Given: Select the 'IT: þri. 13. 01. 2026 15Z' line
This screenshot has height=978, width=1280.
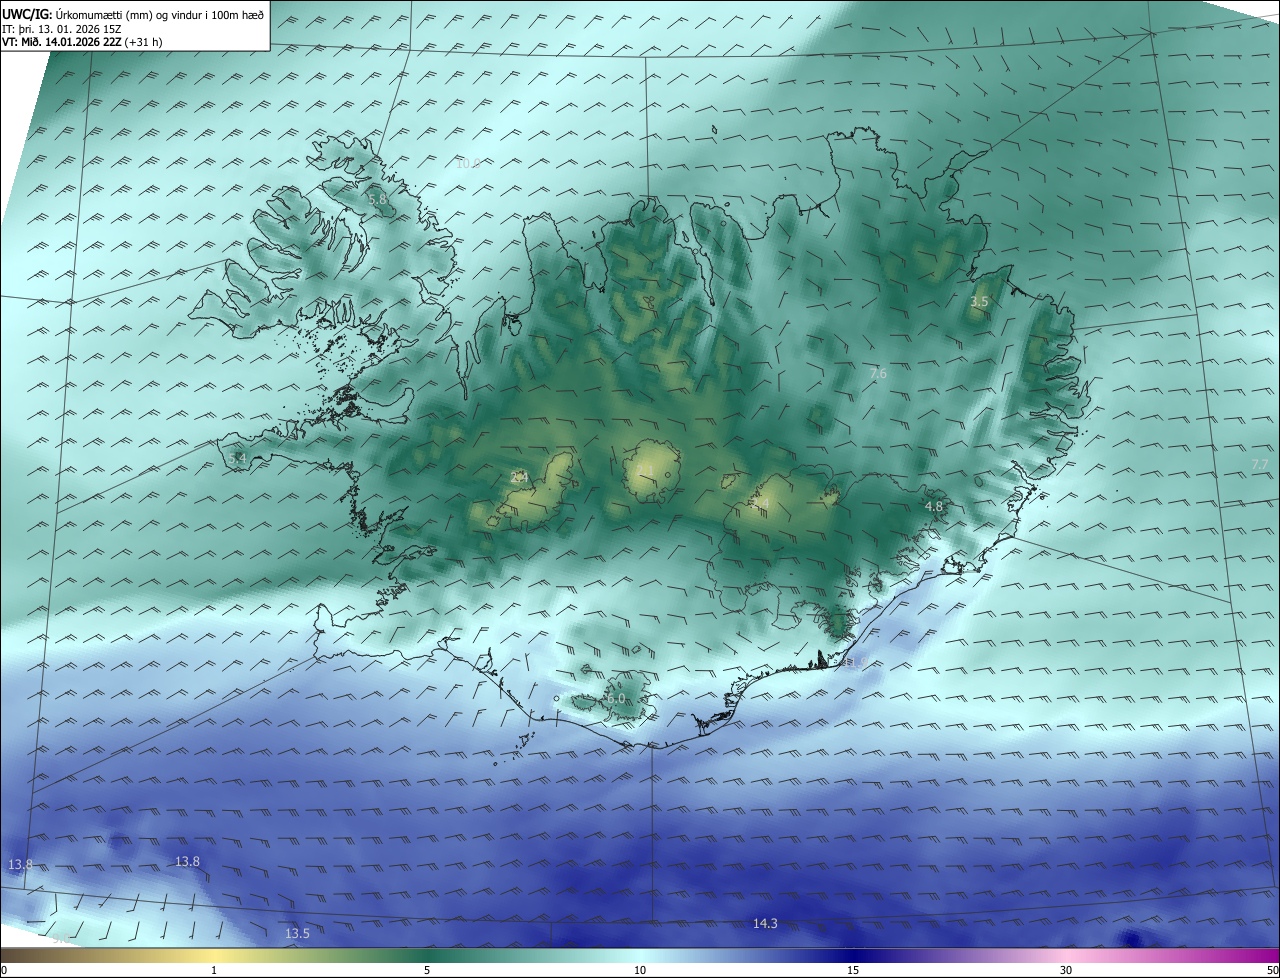Looking at the screenshot, I should pos(62,29).
